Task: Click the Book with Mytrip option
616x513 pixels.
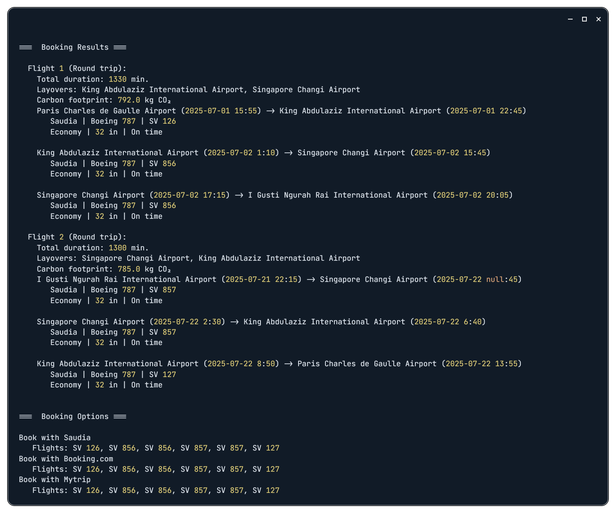Action: pos(55,479)
